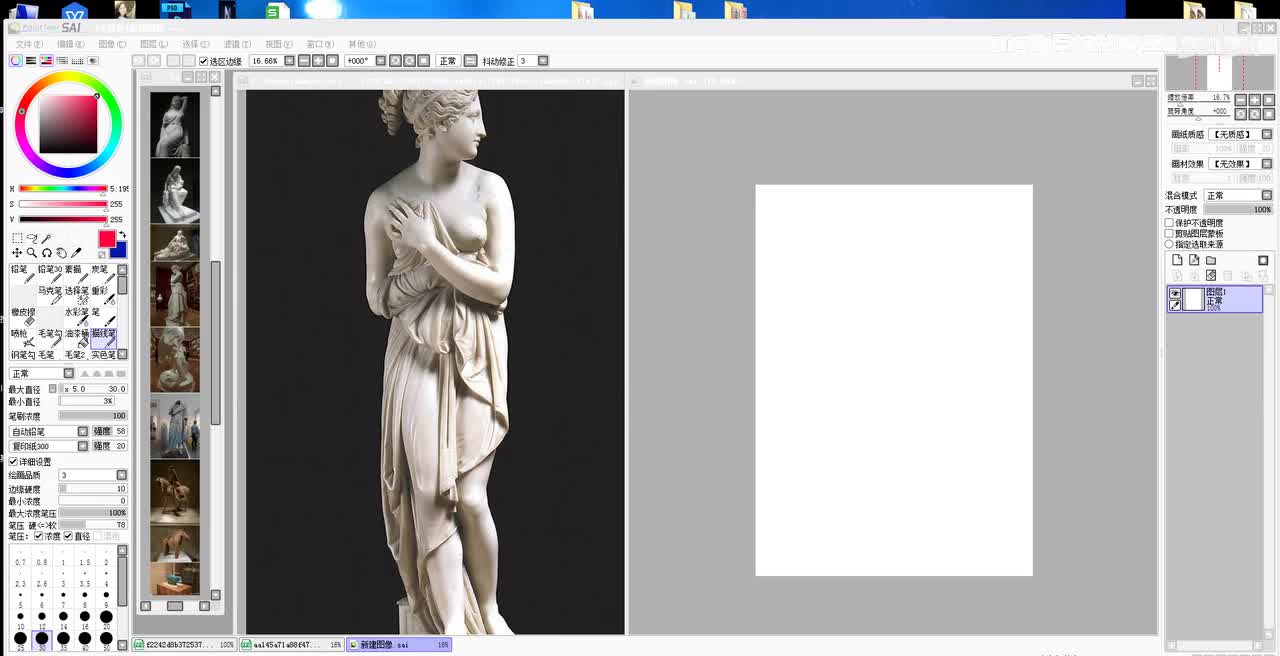
Task: Create a new layer in layer panel
Action: coord(1177,260)
